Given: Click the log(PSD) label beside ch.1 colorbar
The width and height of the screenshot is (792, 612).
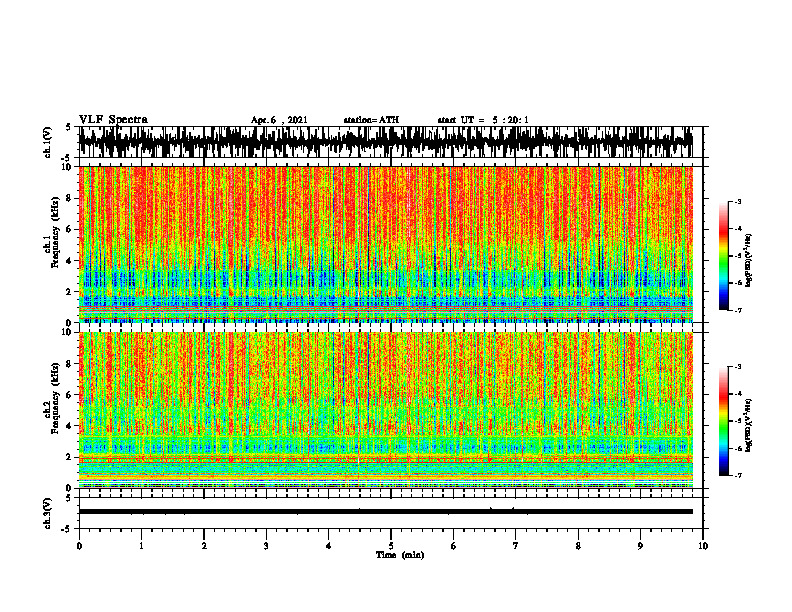Looking at the screenshot, I should [x=748, y=261].
